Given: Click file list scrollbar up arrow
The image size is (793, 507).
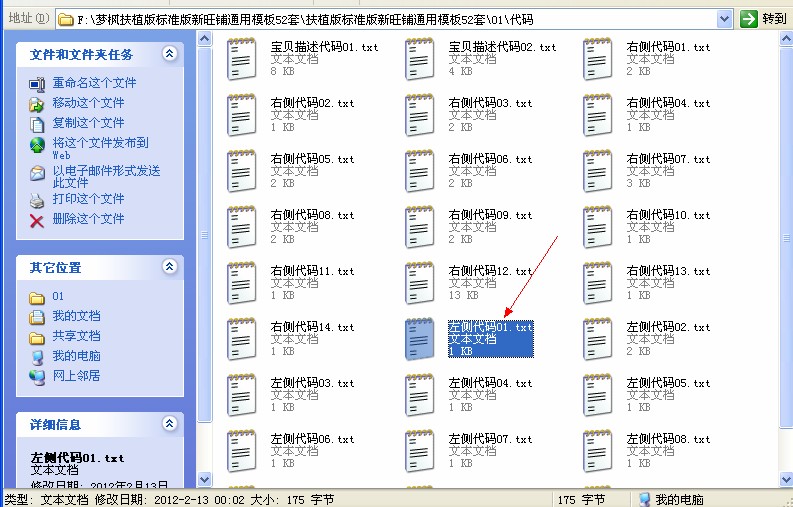Looking at the screenshot, I should [787, 38].
